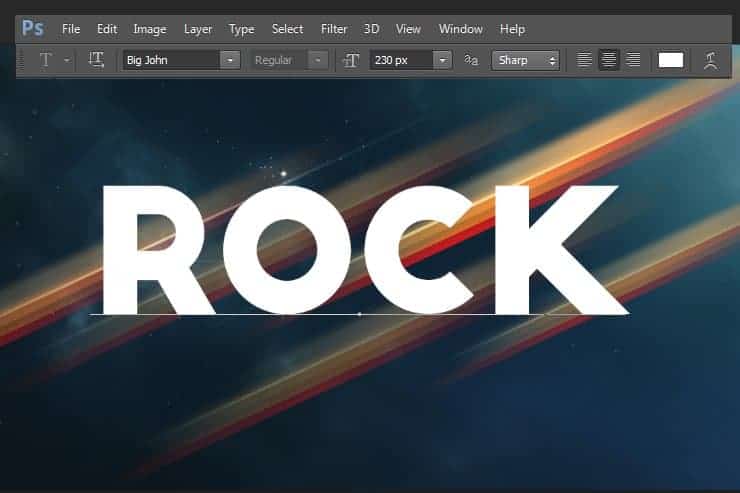This screenshot has height=493, width=740.
Task: Click the font size T icon
Action: (351, 60)
